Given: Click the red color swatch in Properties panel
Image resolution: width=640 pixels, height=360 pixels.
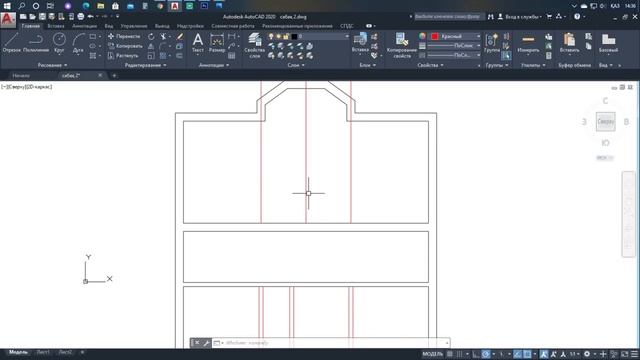Looking at the screenshot, I should [434, 36].
